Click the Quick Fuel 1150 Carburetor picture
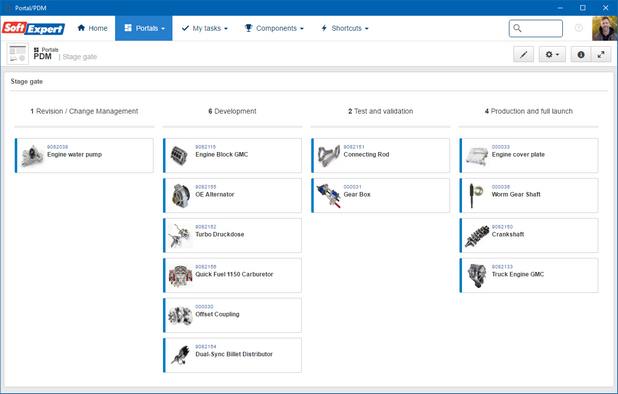The width and height of the screenshot is (618, 394). point(181,275)
